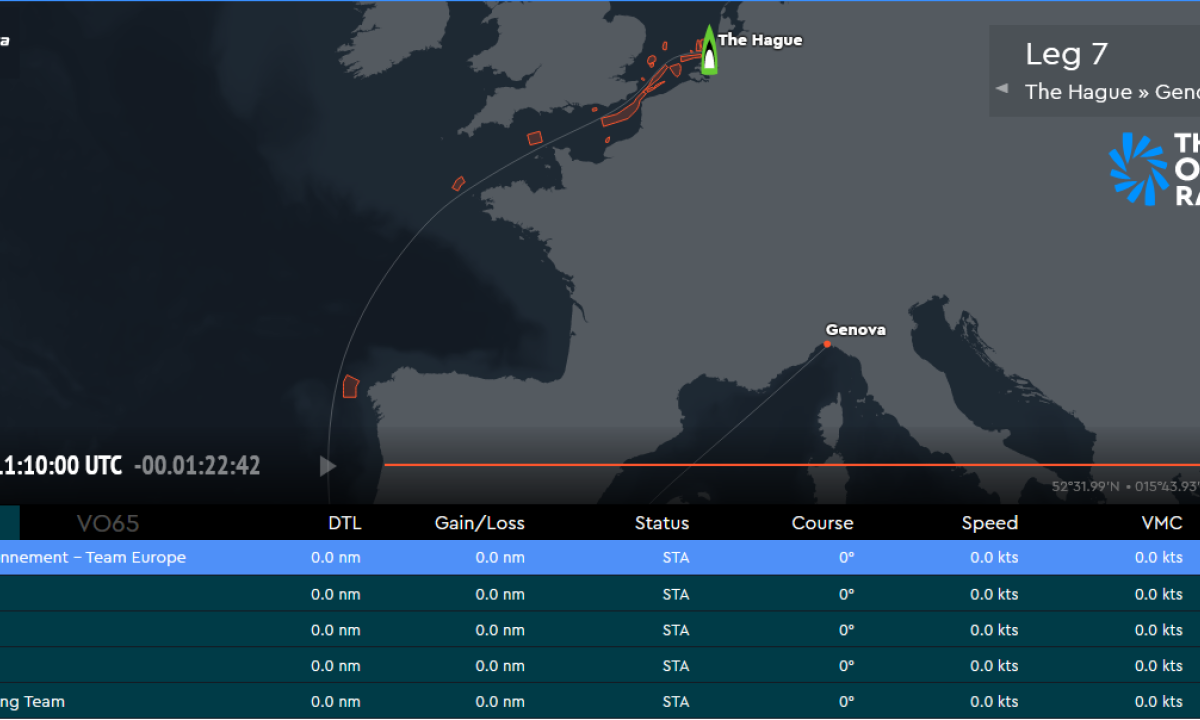The height and width of the screenshot is (720, 1200).
Task: Select the highlighted Team Europe row
Action: coord(600,558)
